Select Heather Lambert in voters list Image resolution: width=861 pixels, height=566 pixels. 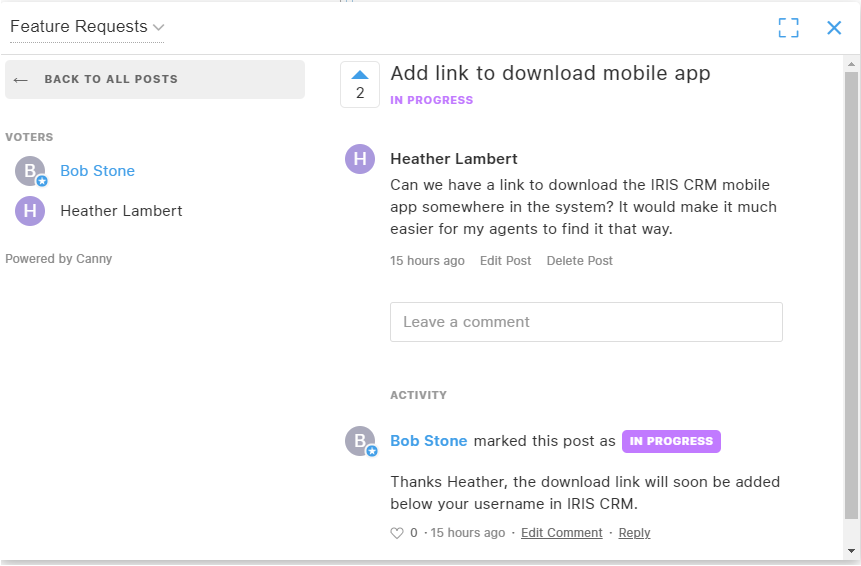[121, 211]
